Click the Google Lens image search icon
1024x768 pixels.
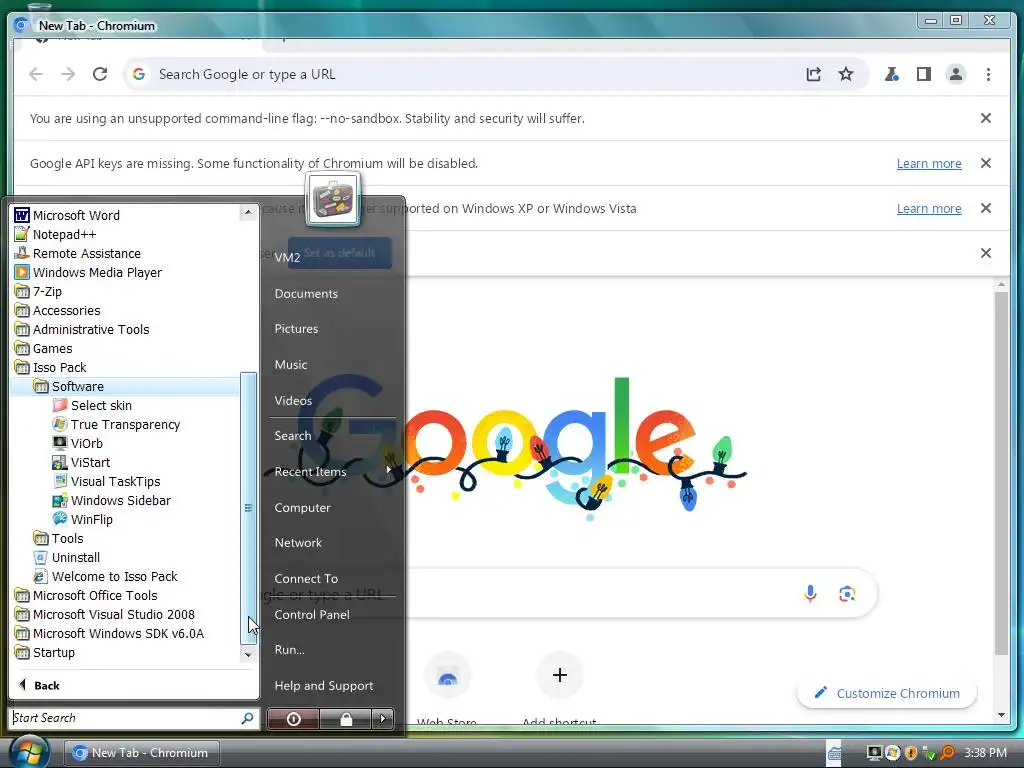847,594
